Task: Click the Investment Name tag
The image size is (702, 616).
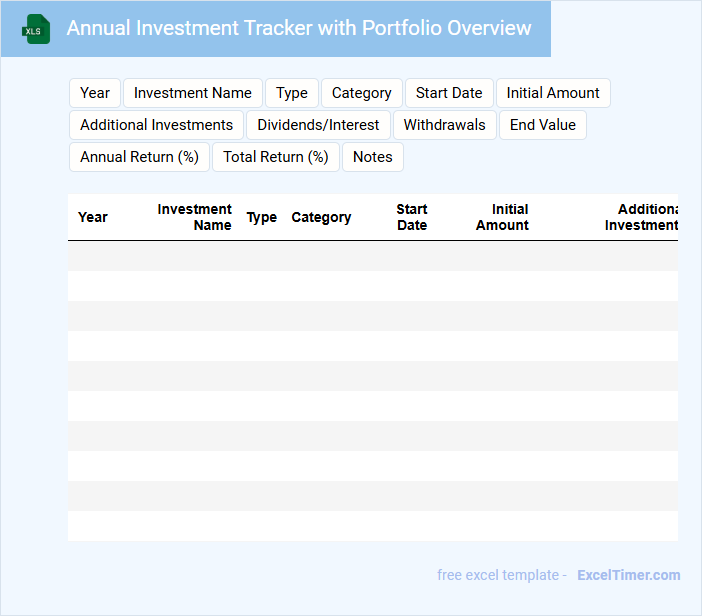Action: coord(193,93)
